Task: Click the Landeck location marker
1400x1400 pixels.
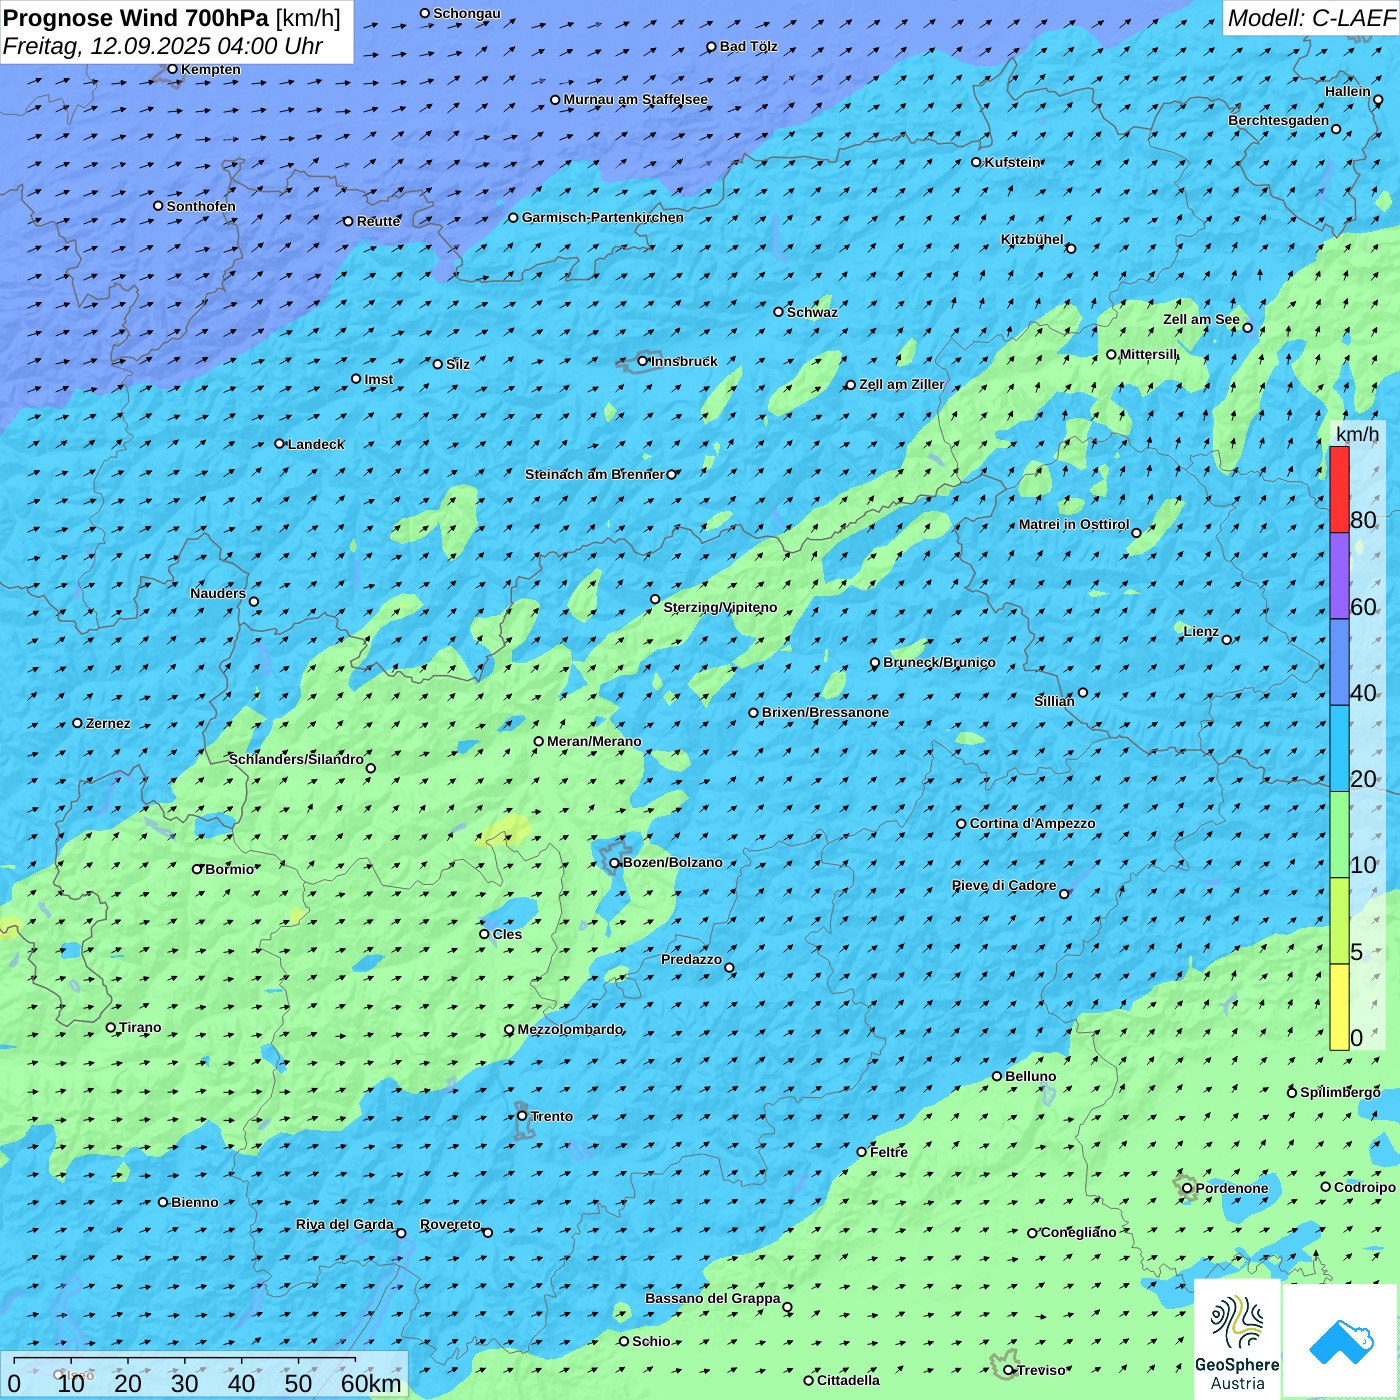Action: coord(279,444)
